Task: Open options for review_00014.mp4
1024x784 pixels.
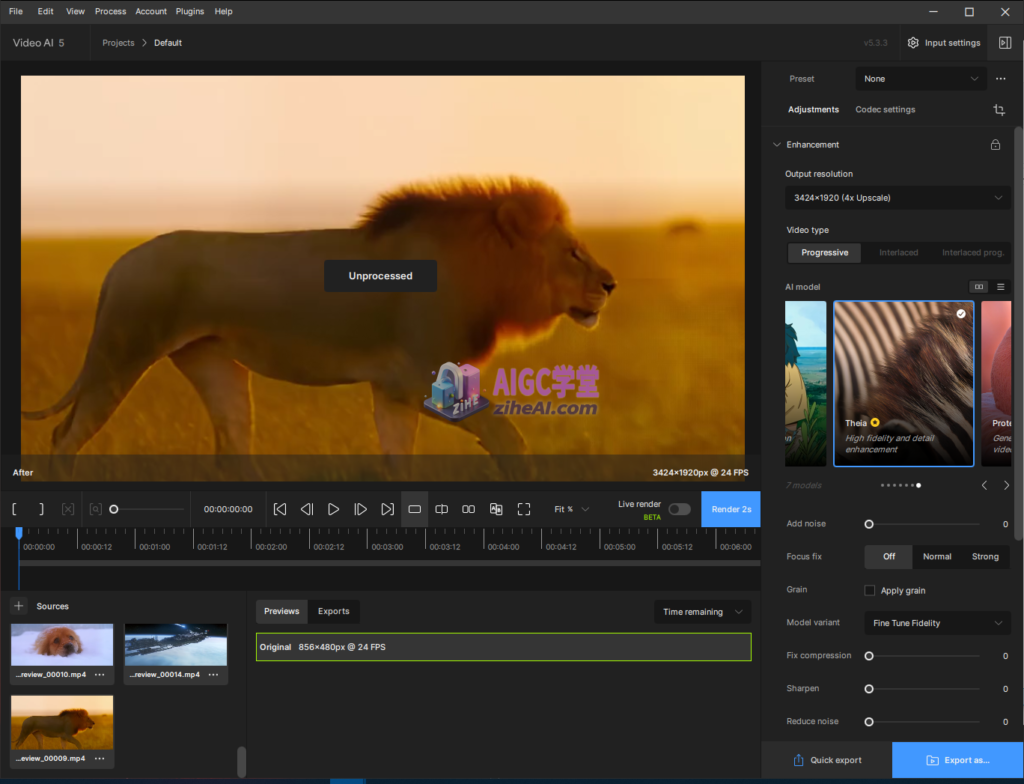Action: pyautogui.click(x=214, y=674)
